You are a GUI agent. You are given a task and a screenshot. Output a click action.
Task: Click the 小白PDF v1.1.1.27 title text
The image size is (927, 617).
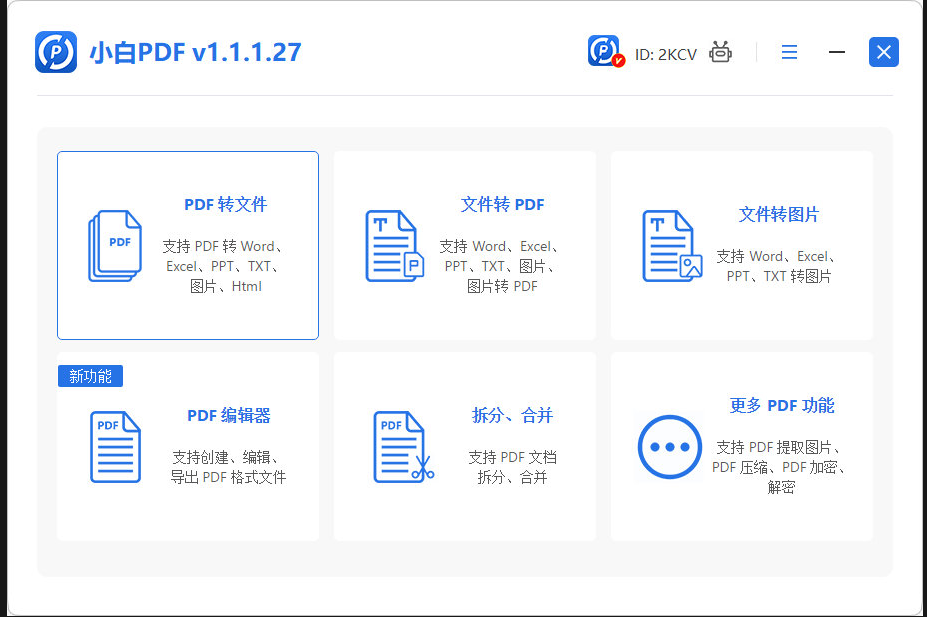pyautogui.click(x=196, y=52)
